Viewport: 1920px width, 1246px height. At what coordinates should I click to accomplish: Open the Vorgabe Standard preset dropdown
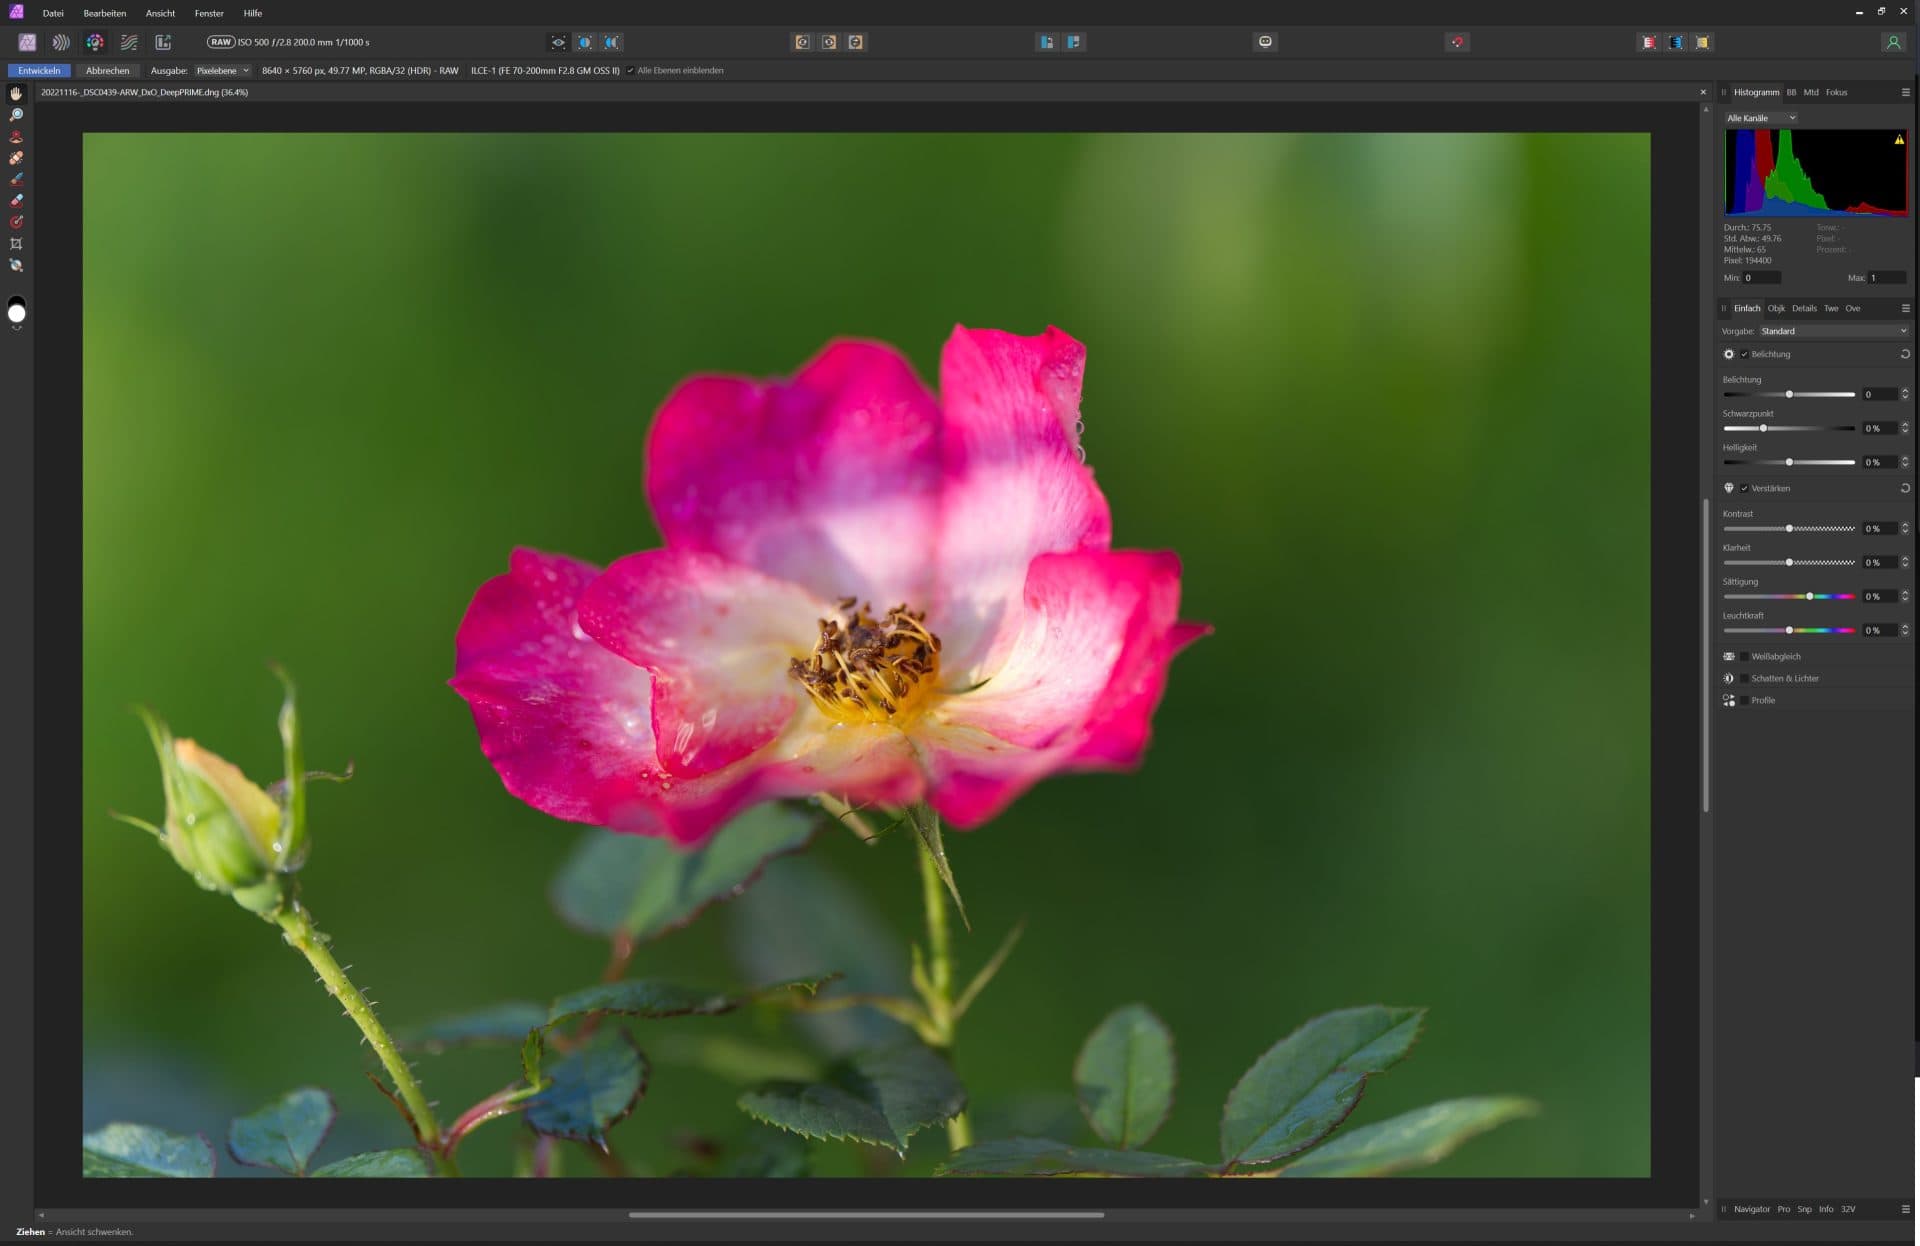pos(1833,331)
